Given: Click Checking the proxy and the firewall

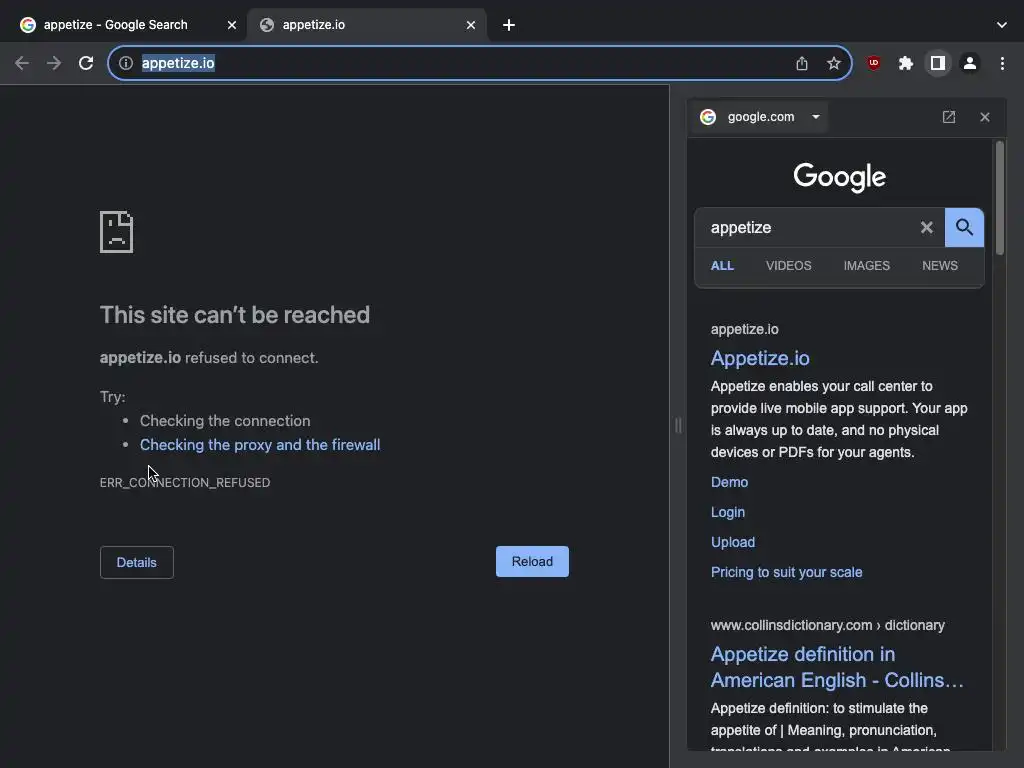Looking at the screenshot, I should (x=260, y=445).
